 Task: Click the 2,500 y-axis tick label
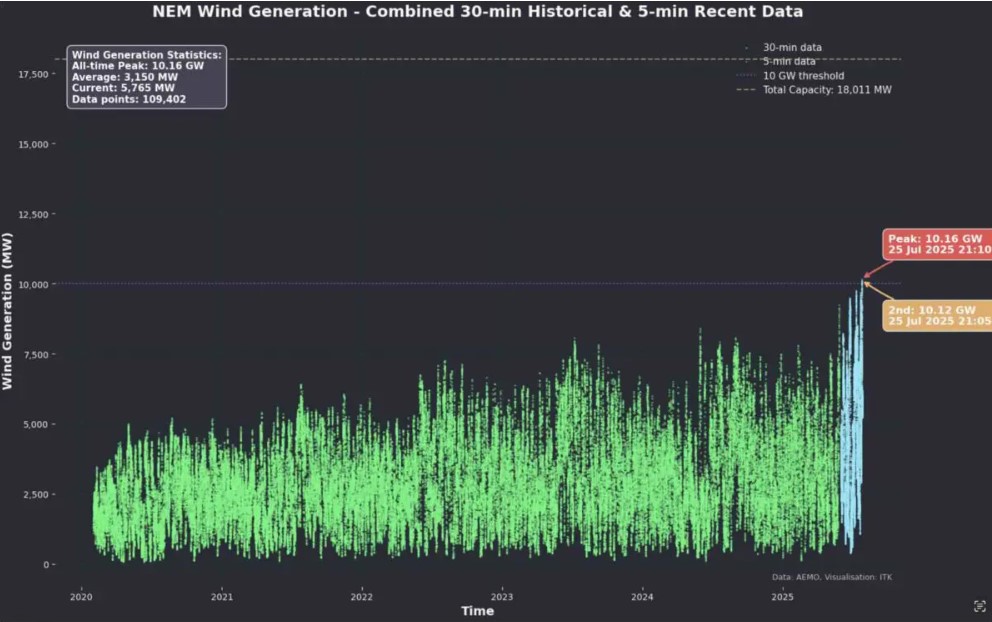click(x=36, y=495)
